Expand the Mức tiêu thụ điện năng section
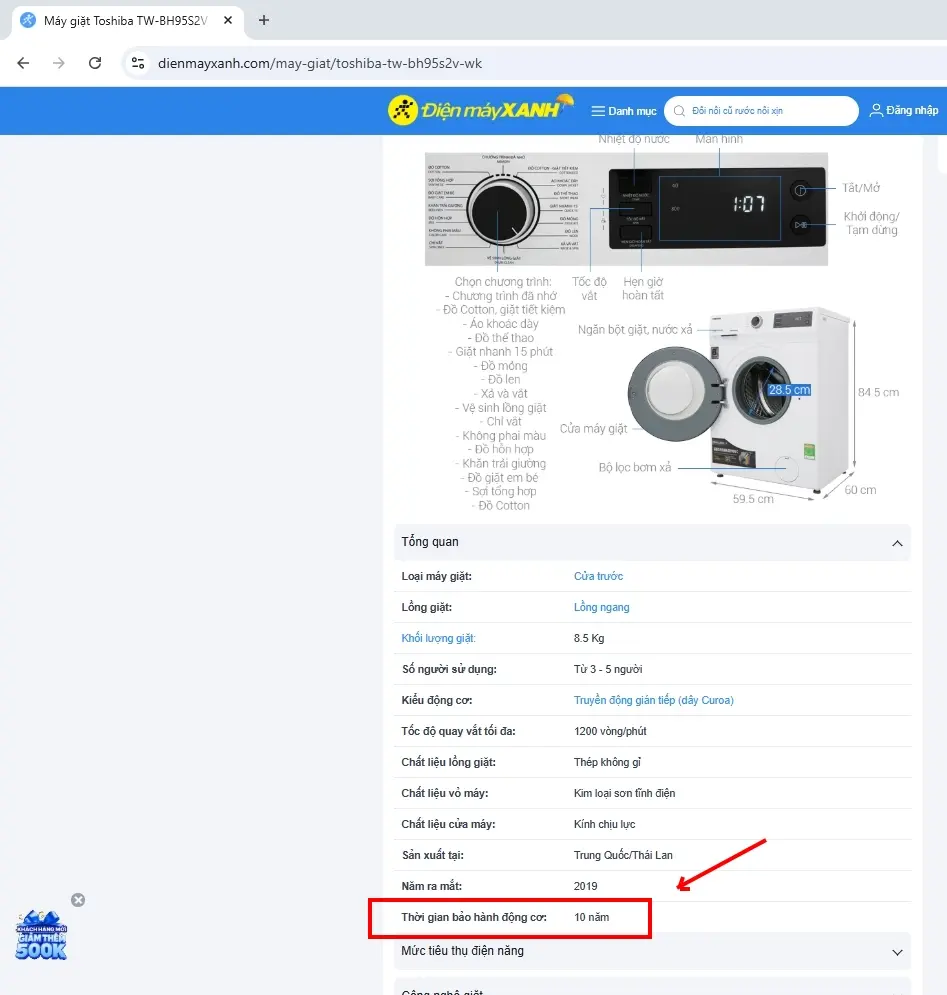The width and height of the screenshot is (947, 995). (x=652, y=951)
